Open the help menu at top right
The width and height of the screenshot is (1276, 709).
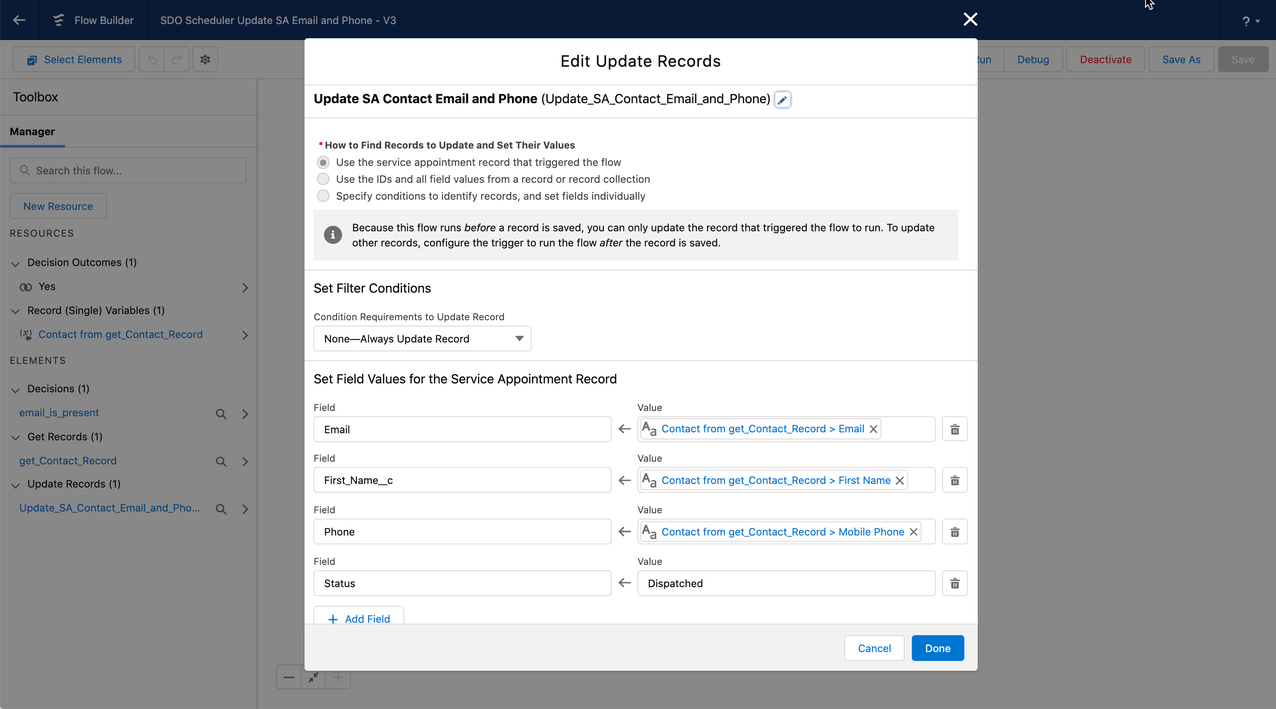click(1248, 20)
